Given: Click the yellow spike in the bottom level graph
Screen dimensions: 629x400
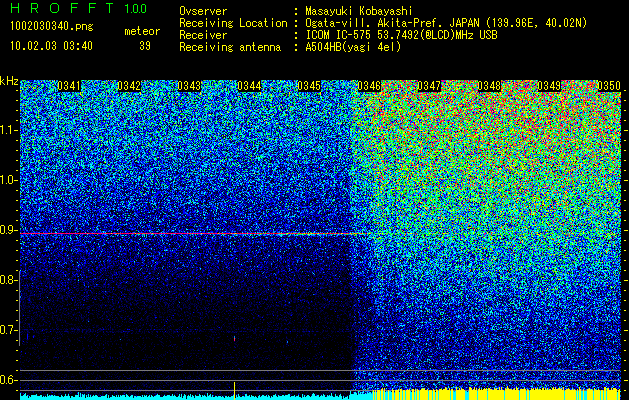Looking at the screenshot, I should point(234,389).
